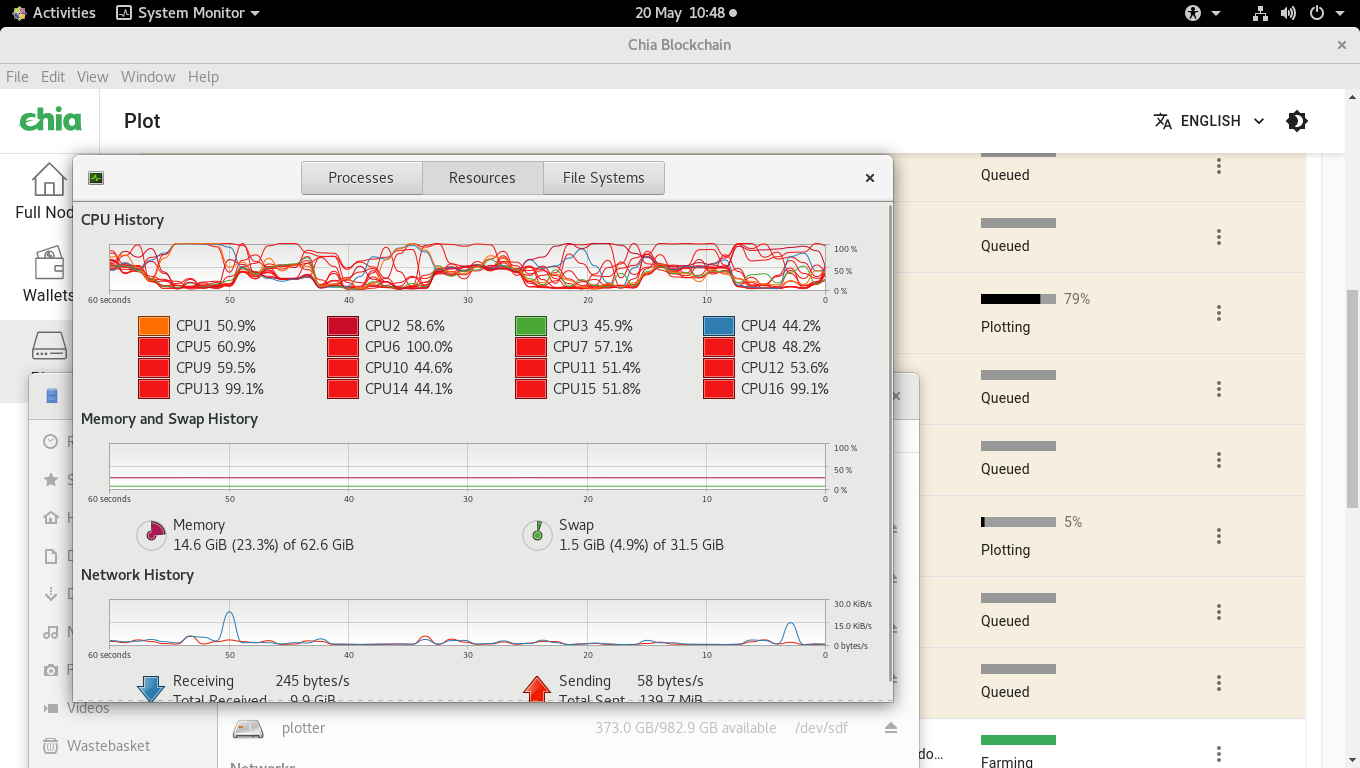Click the 5% plotting progress bar
The height and width of the screenshot is (768, 1360).
1018,522
